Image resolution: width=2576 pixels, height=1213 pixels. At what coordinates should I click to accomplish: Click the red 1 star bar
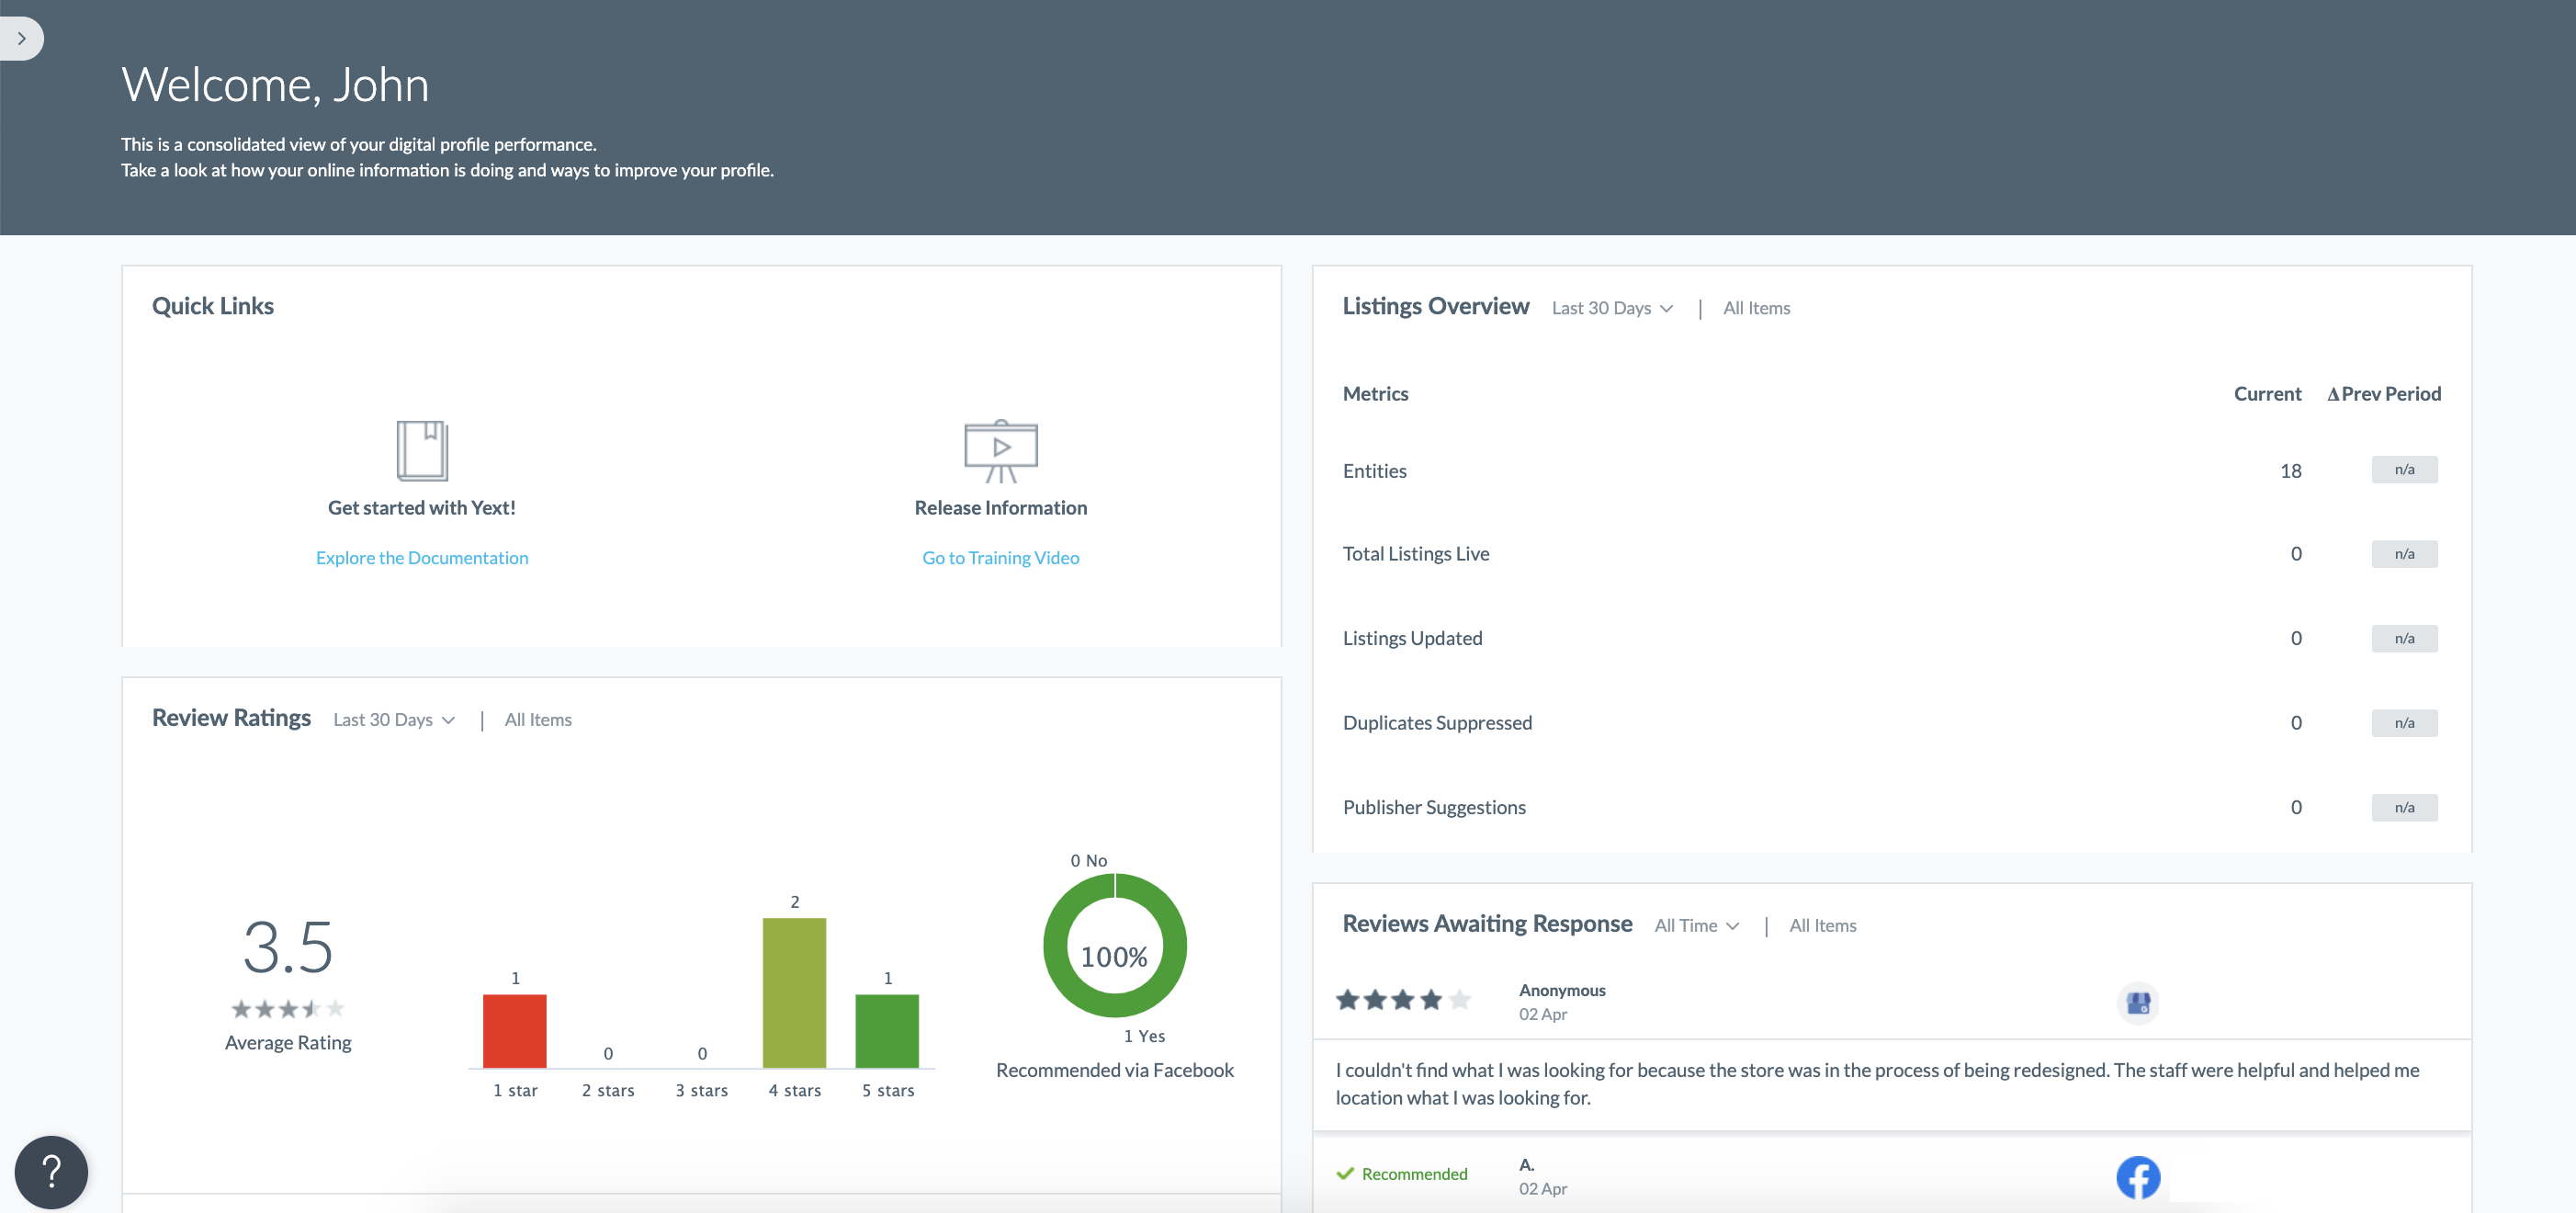(x=514, y=1030)
